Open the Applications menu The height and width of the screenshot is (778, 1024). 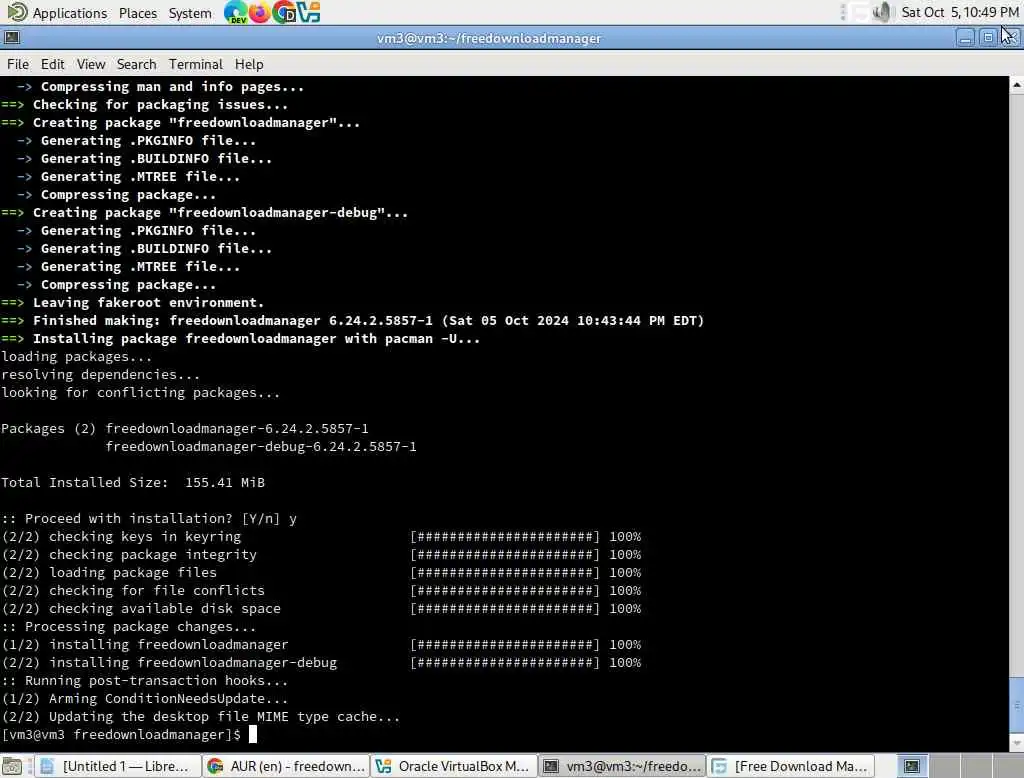[69, 13]
